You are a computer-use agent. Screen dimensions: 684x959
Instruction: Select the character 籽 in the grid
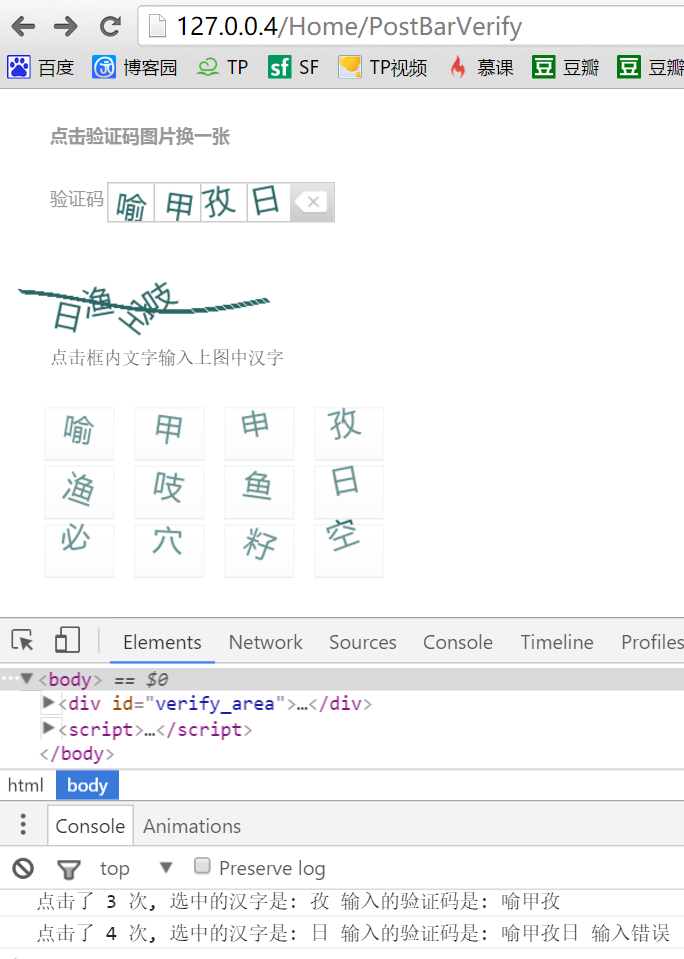coord(259,550)
